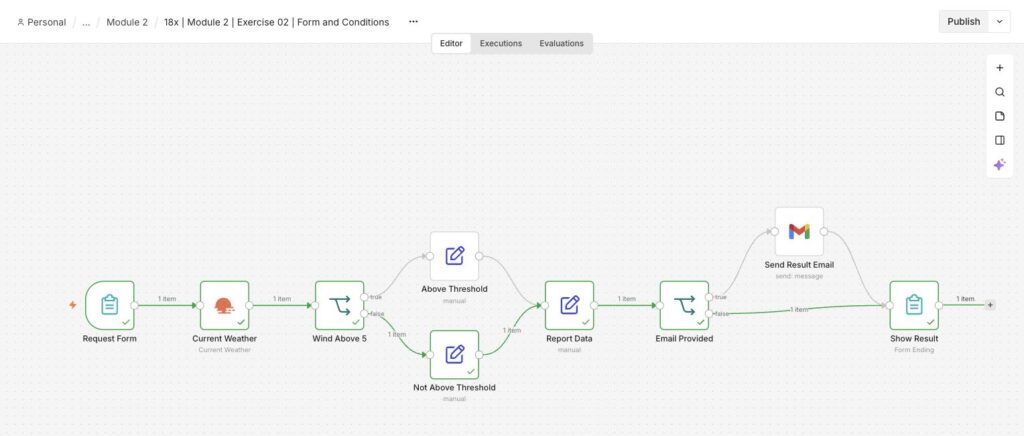Screen dimensions: 1024x436
Task: Click Above Threshold output connector
Action: click(479, 256)
